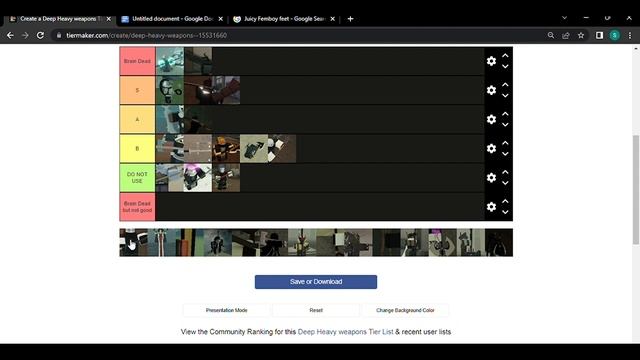Viewport: 640px width, 360px height.
Task: Move S tier row down
Action: [505, 96]
